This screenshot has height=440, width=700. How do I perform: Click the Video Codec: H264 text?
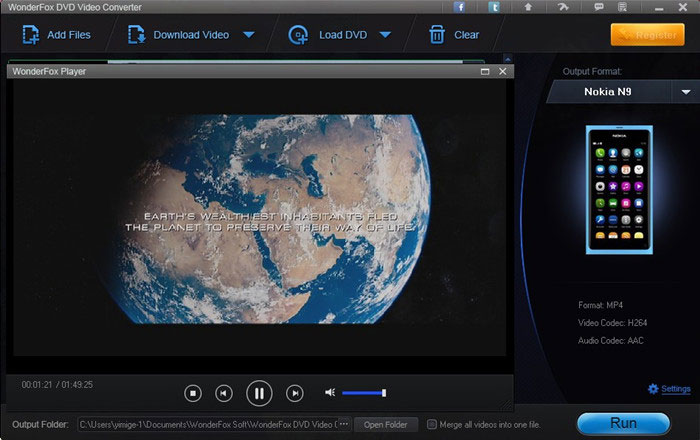tap(612, 323)
